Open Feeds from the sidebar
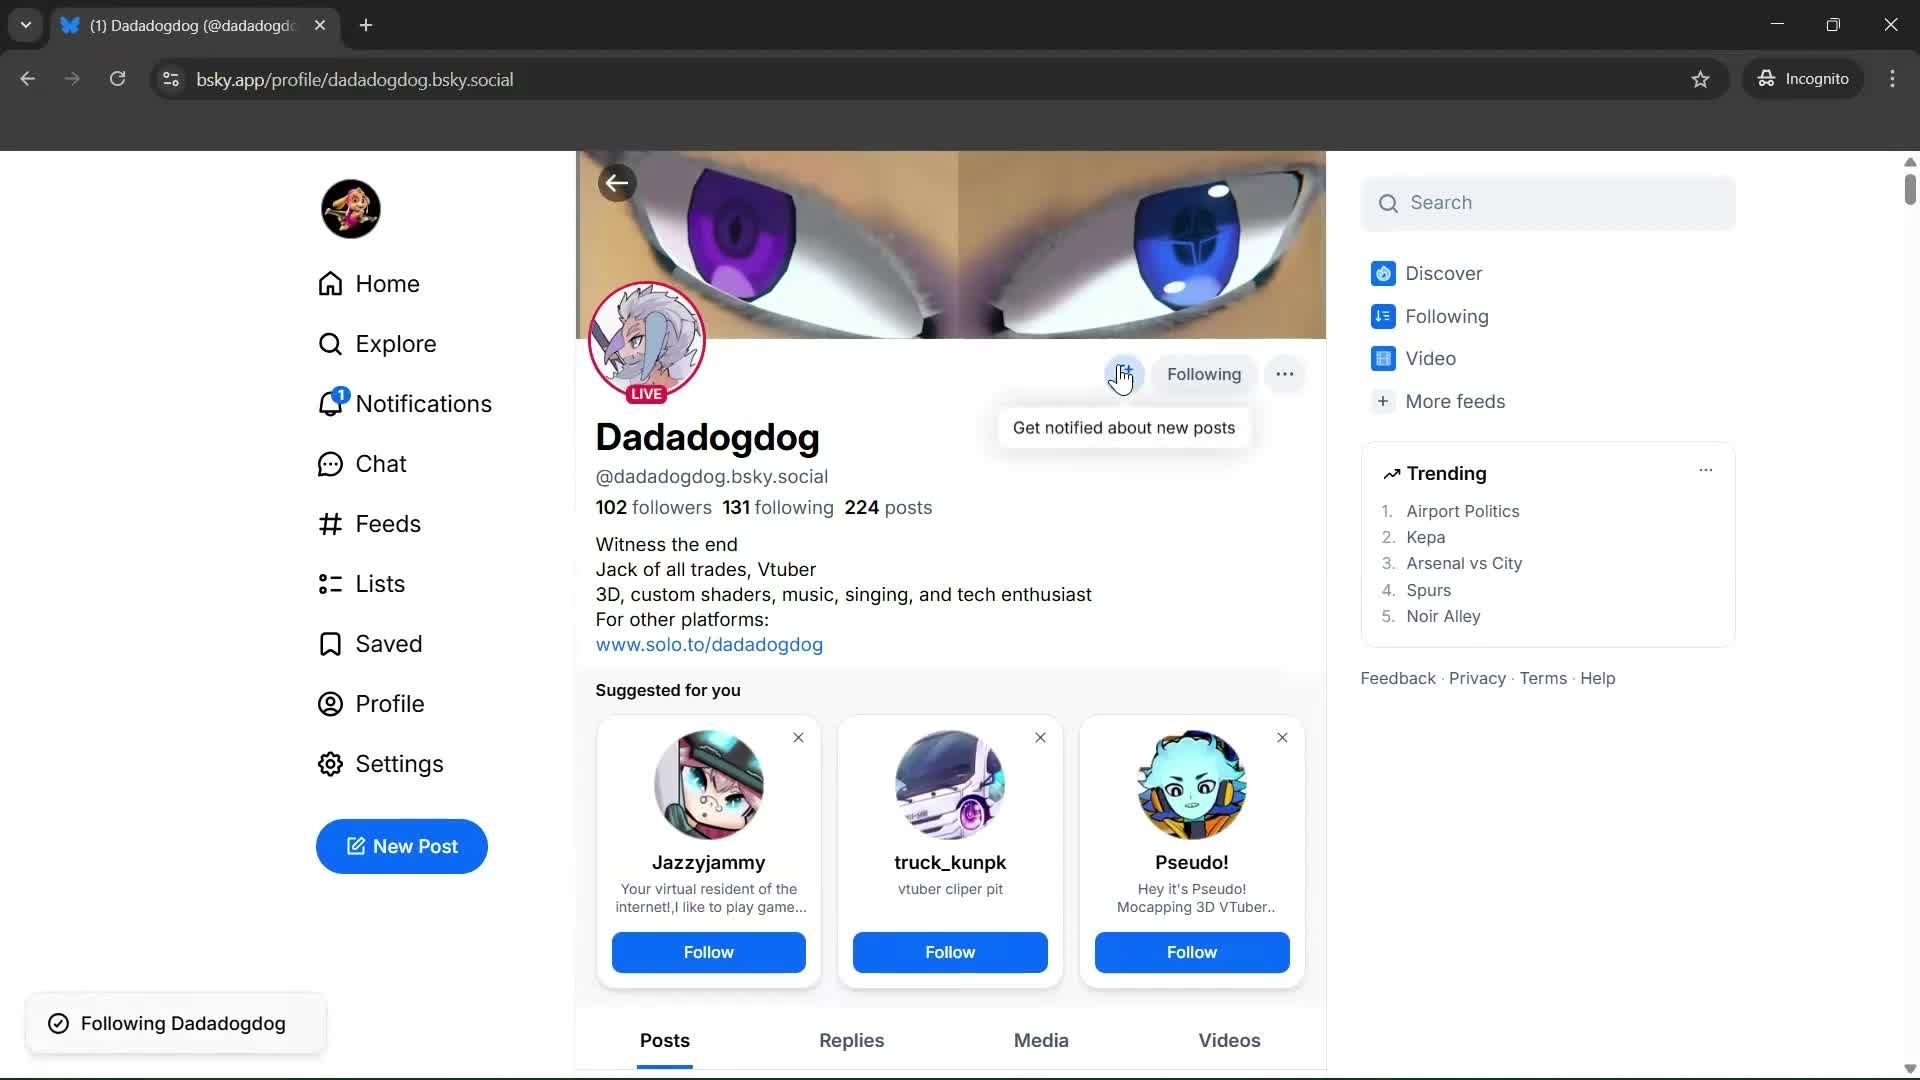This screenshot has height=1080, width=1920. pyautogui.click(x=389, y=523)
